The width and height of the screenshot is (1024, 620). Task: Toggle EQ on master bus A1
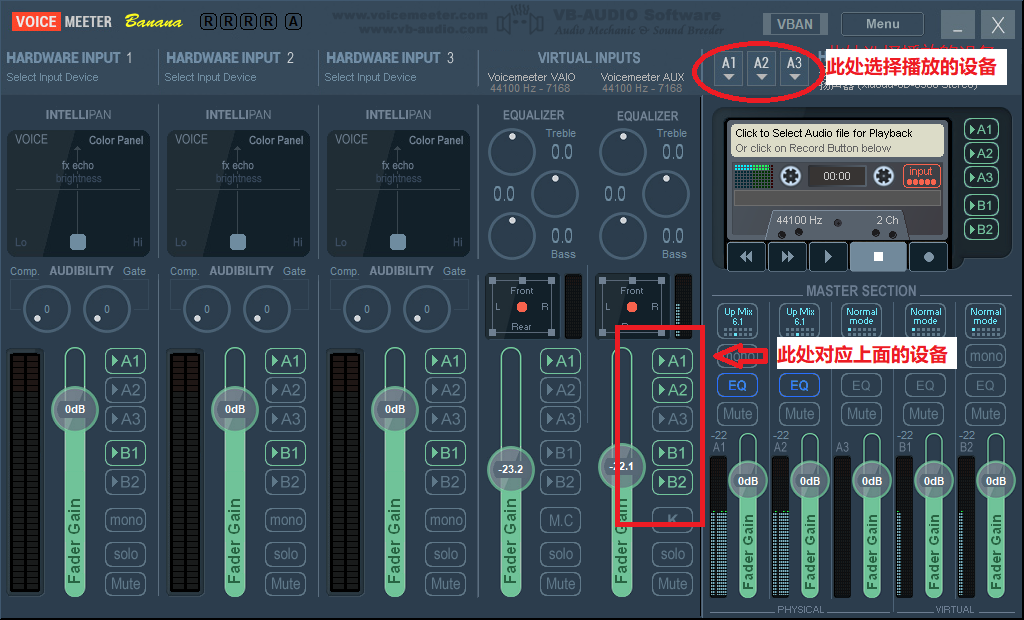pos(737,385)
